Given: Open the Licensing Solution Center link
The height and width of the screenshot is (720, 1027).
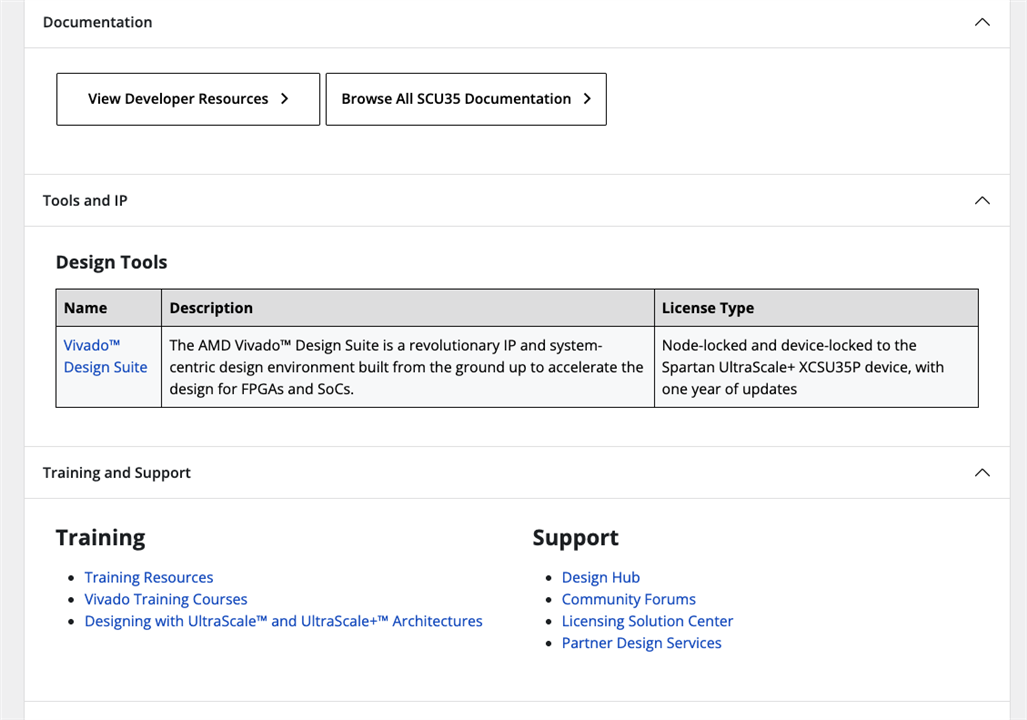Looking at the screenshot, I should tap(647, 621).
